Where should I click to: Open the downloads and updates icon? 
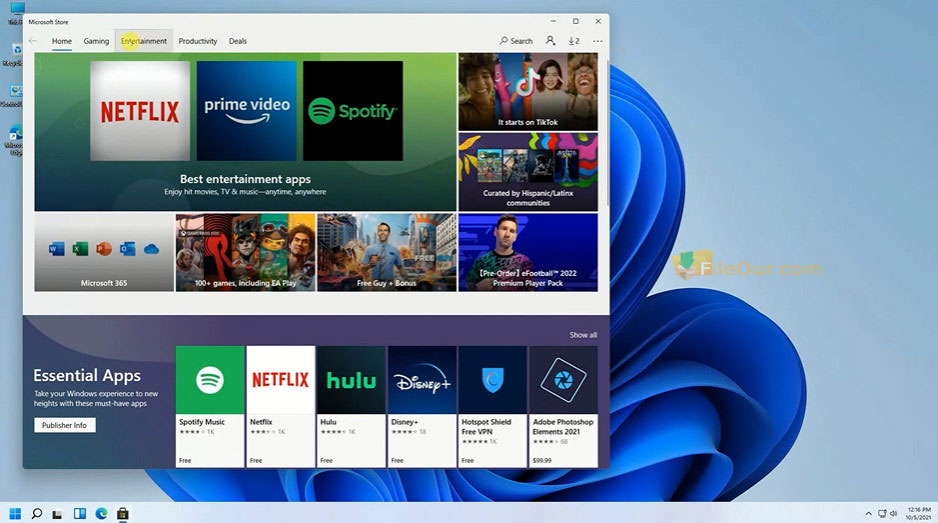574,41
